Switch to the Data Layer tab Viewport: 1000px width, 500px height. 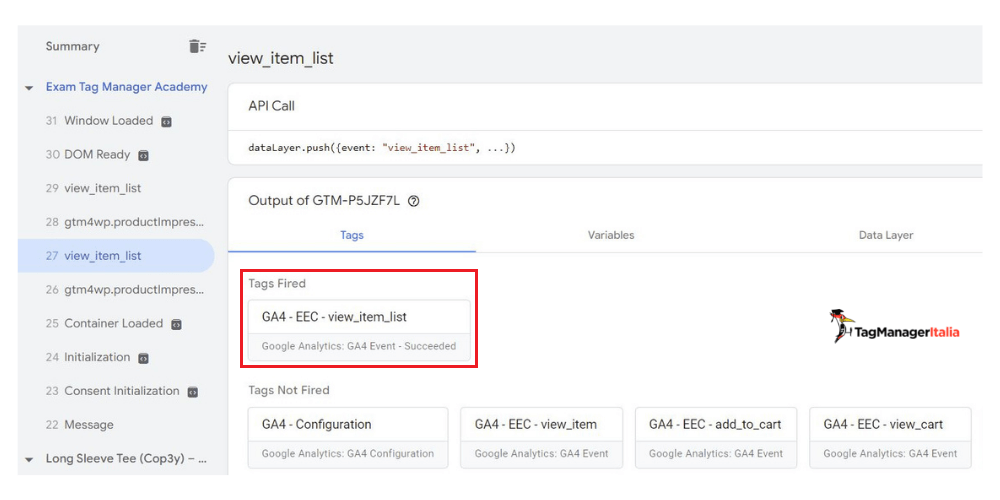(x=886, y=235)
